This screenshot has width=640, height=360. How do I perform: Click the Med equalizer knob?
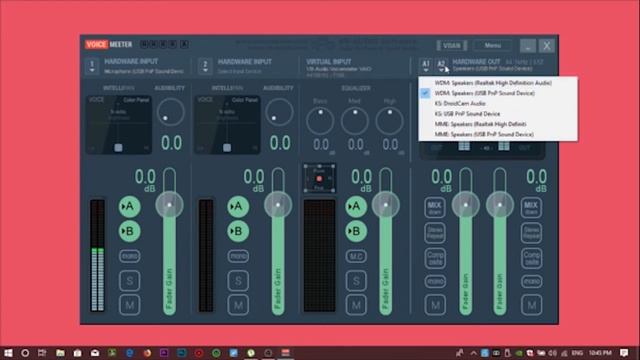click(355, 121)
